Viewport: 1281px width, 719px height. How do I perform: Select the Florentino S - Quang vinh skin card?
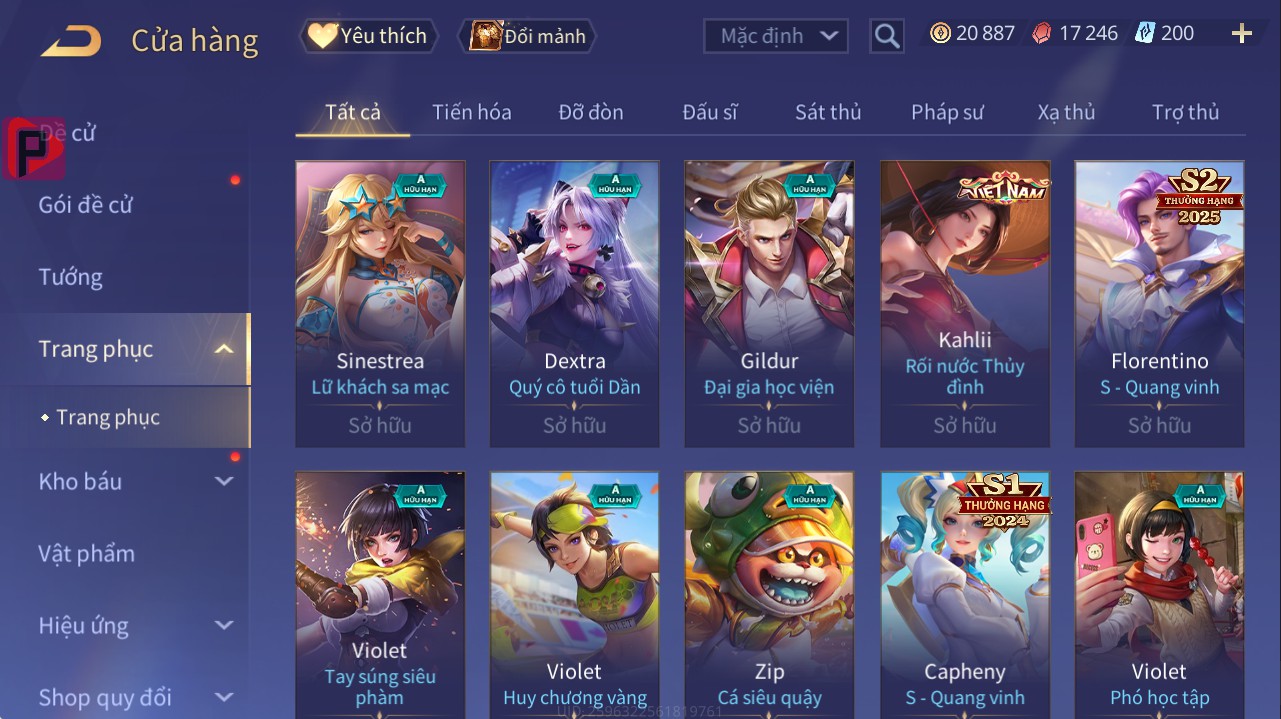[1160, 304]
